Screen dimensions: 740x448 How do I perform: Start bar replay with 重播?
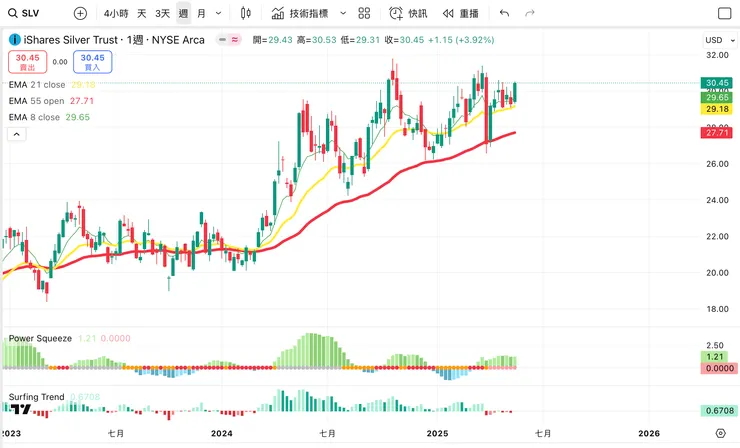click(x=461, y=13)
